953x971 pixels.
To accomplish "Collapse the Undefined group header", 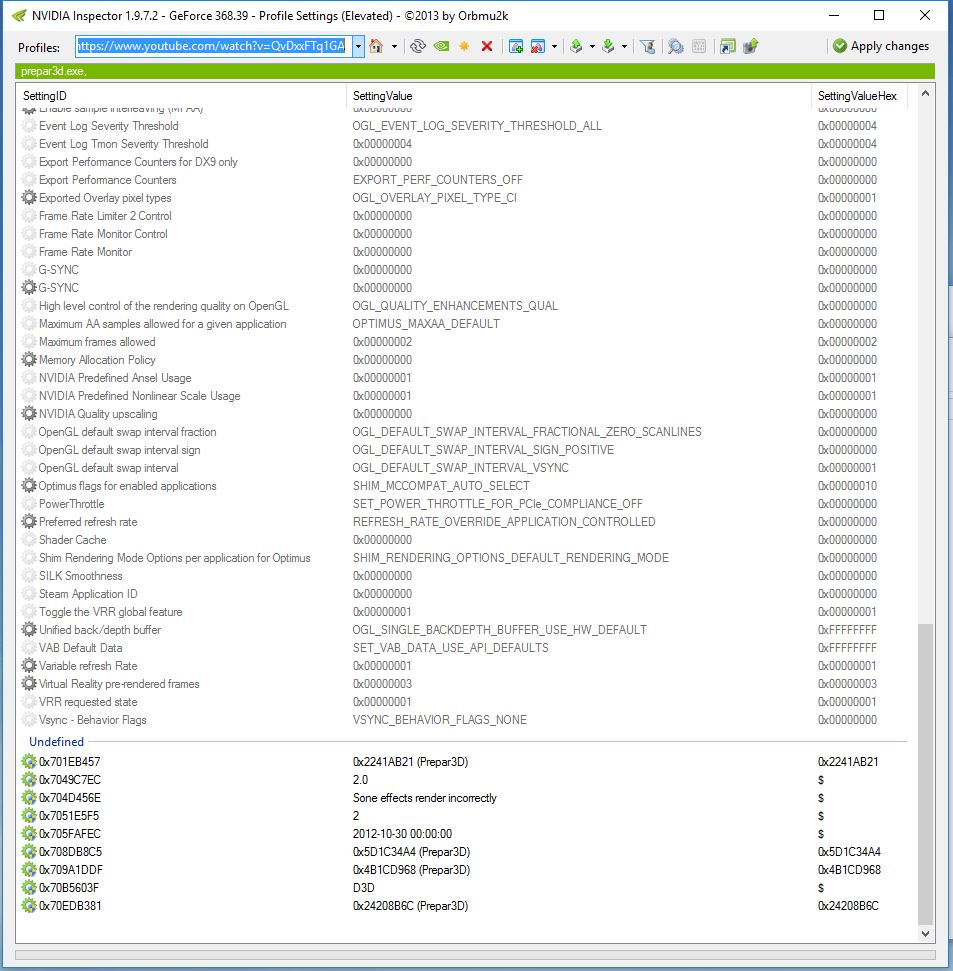I will [x=56, y=742].
